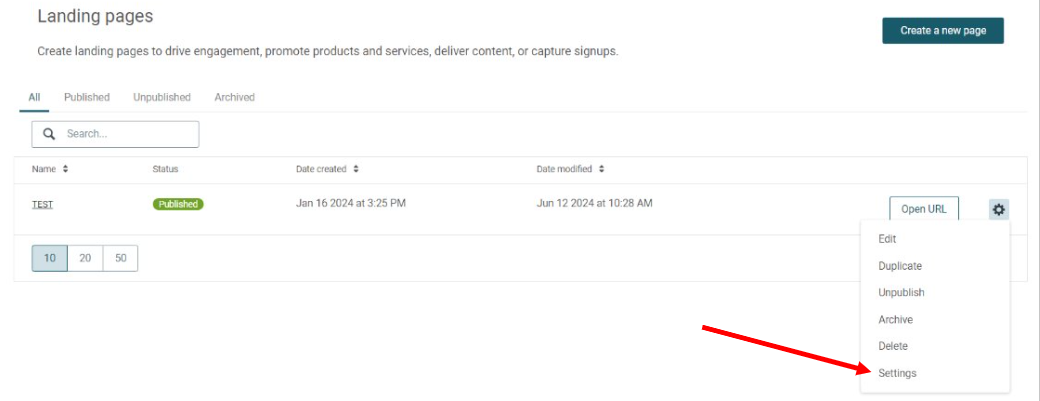Switch to the Published tab
The width and height of the screenshot is (1040, 401).
87,97
